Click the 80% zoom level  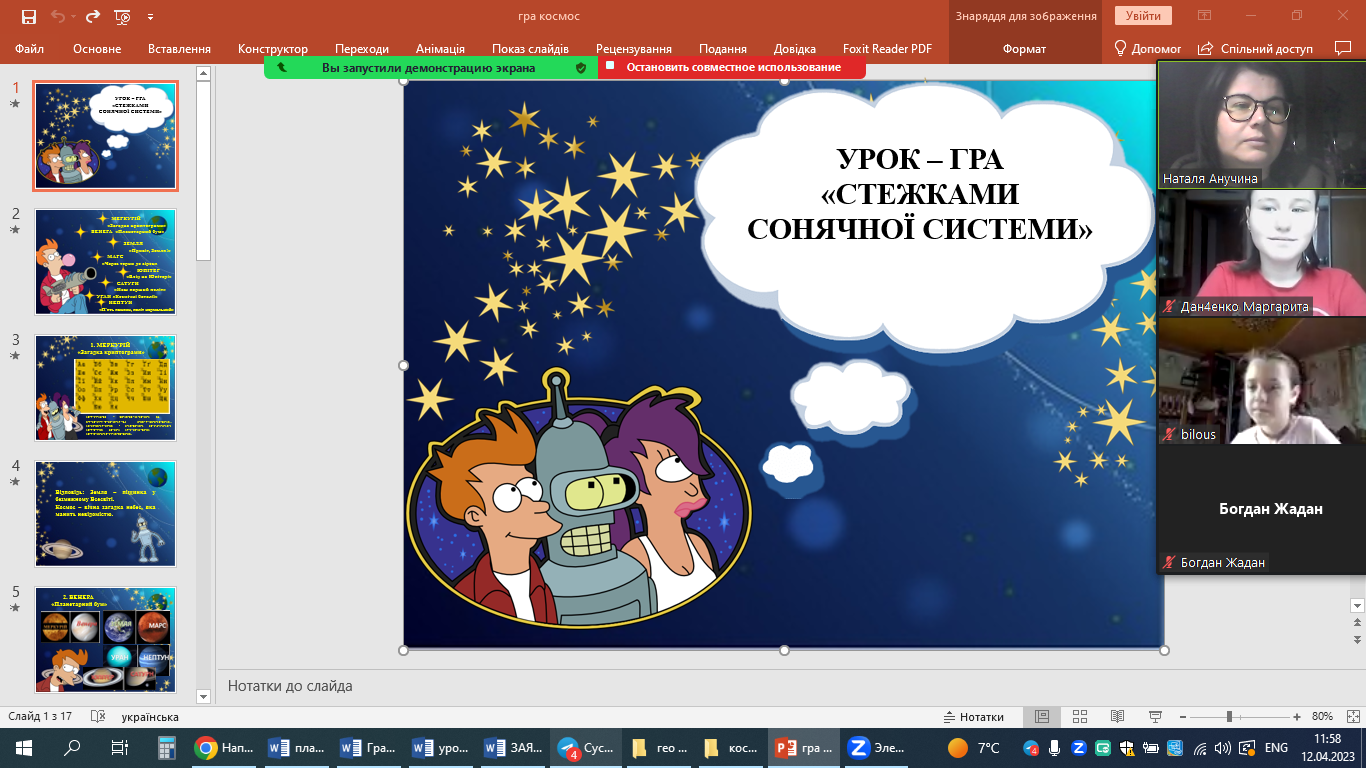[1322, 717]
